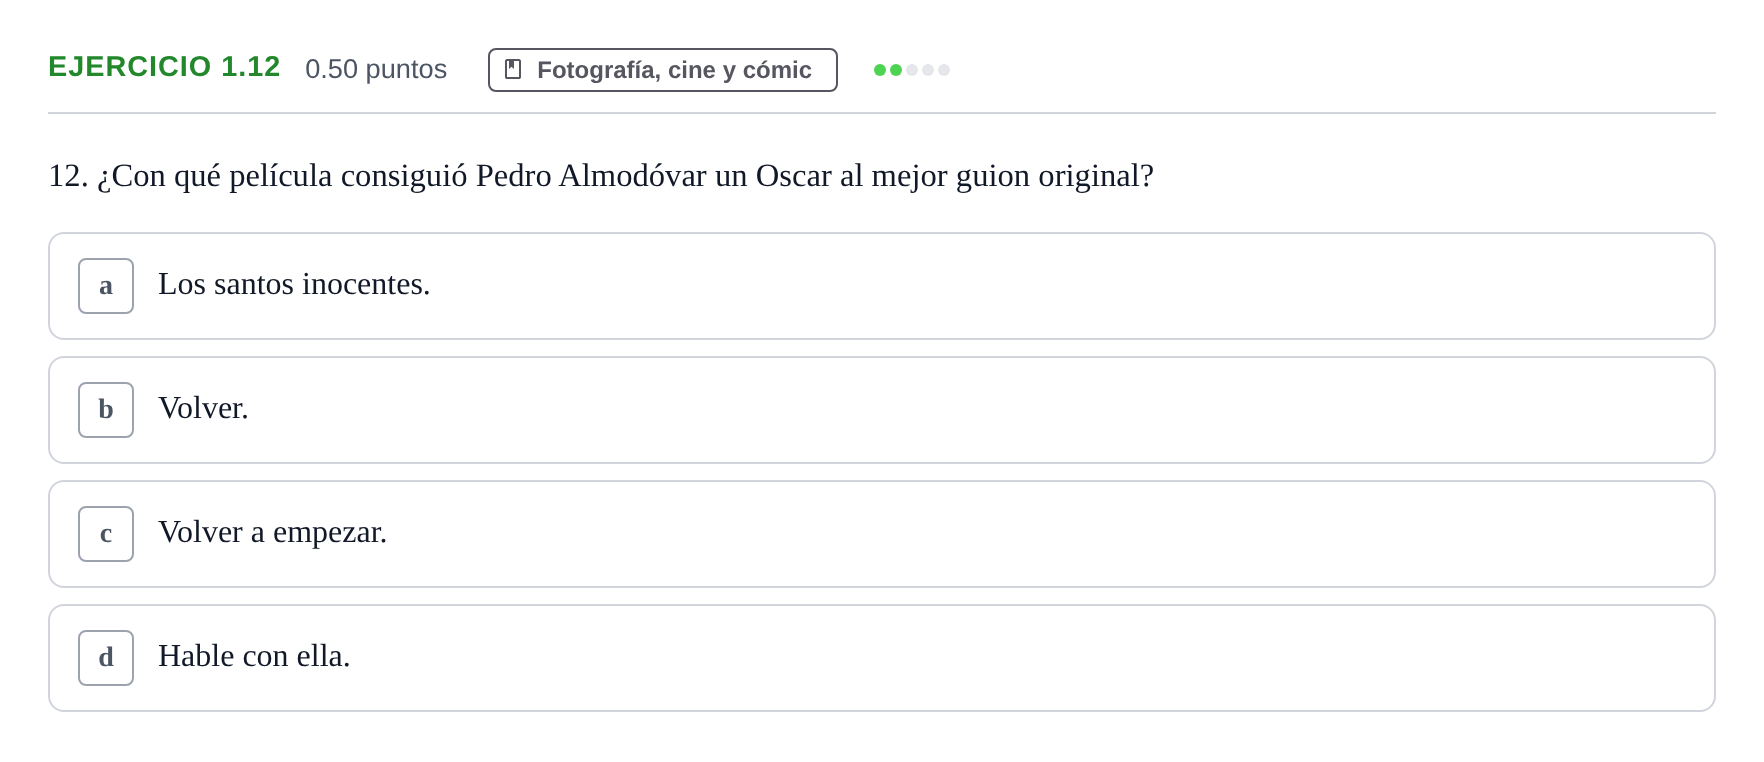
Task: Choose the answer Hable con ella
Action: tap(254, 657)
